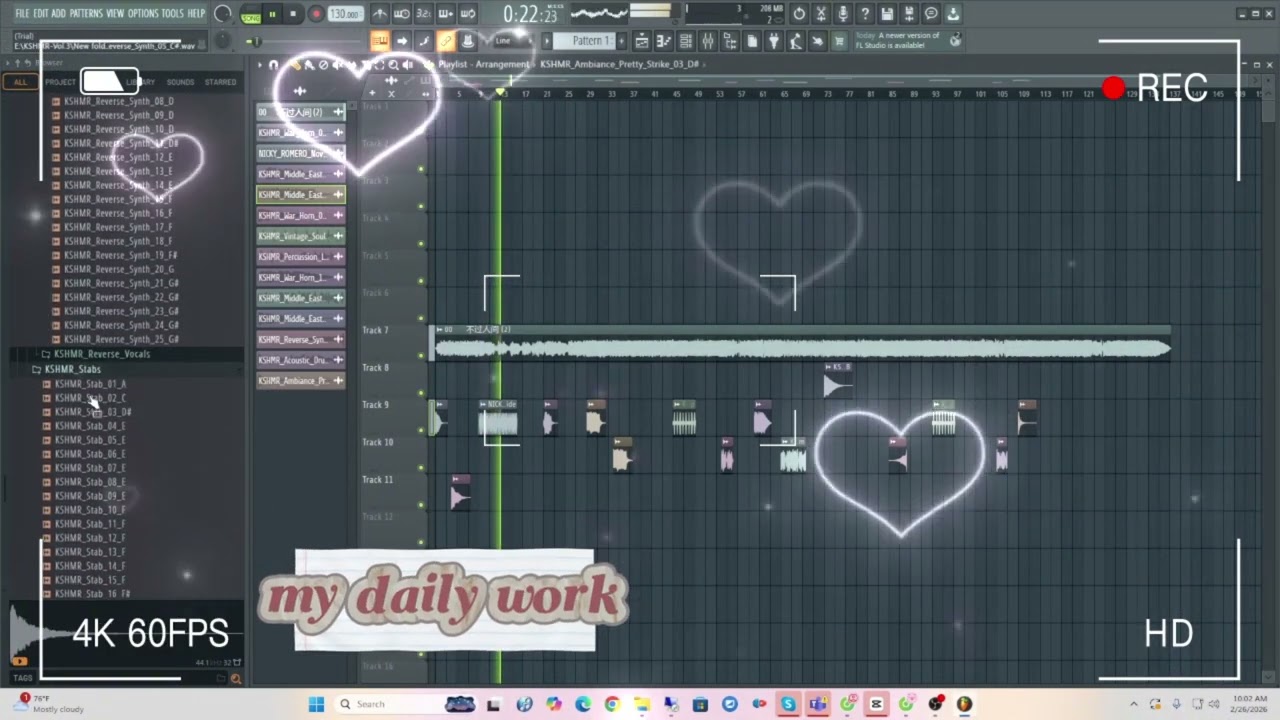Screen dimensions: 1280x720
Task: Click the stop button in transport
Action: tap(293, 14)
